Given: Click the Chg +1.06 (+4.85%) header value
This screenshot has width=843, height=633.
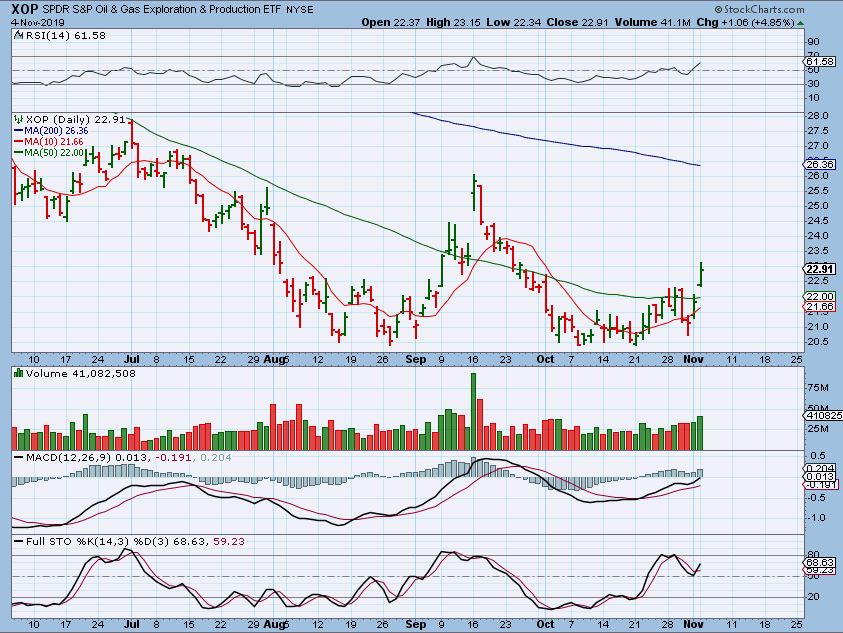Looking at the screenshot, I should coord(790,22).
